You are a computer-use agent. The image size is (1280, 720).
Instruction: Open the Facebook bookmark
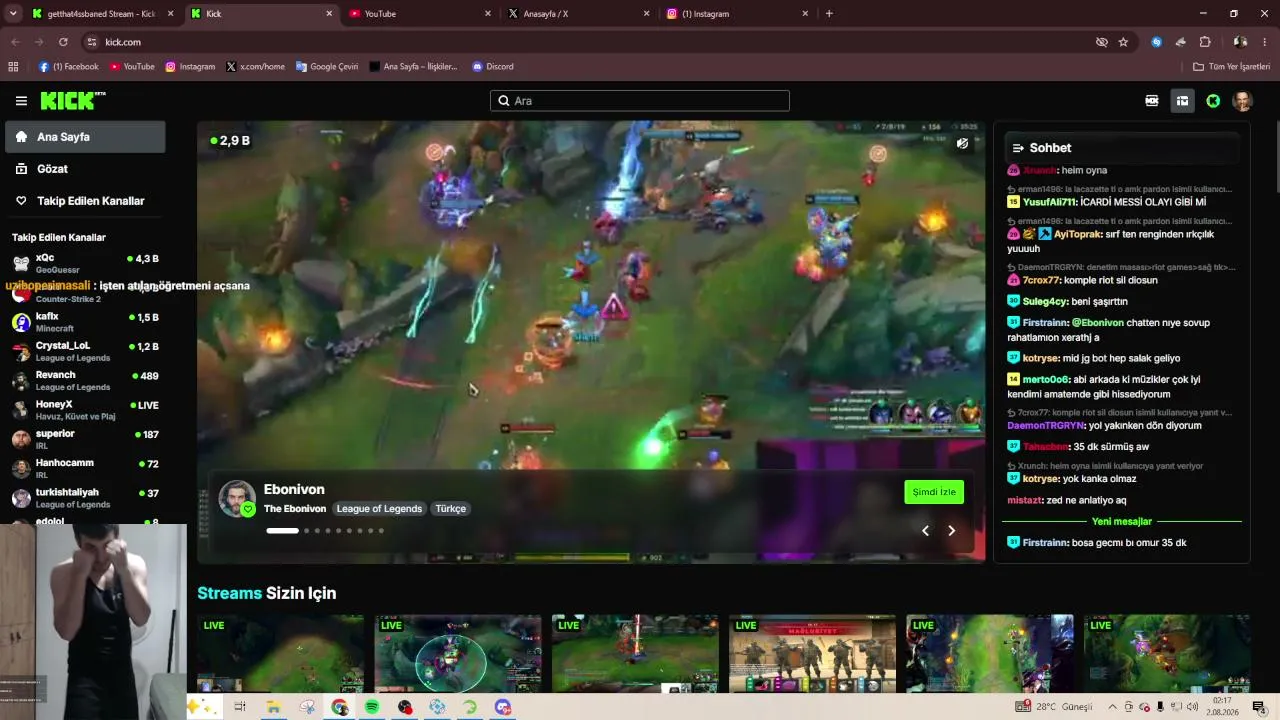point(69,67)
